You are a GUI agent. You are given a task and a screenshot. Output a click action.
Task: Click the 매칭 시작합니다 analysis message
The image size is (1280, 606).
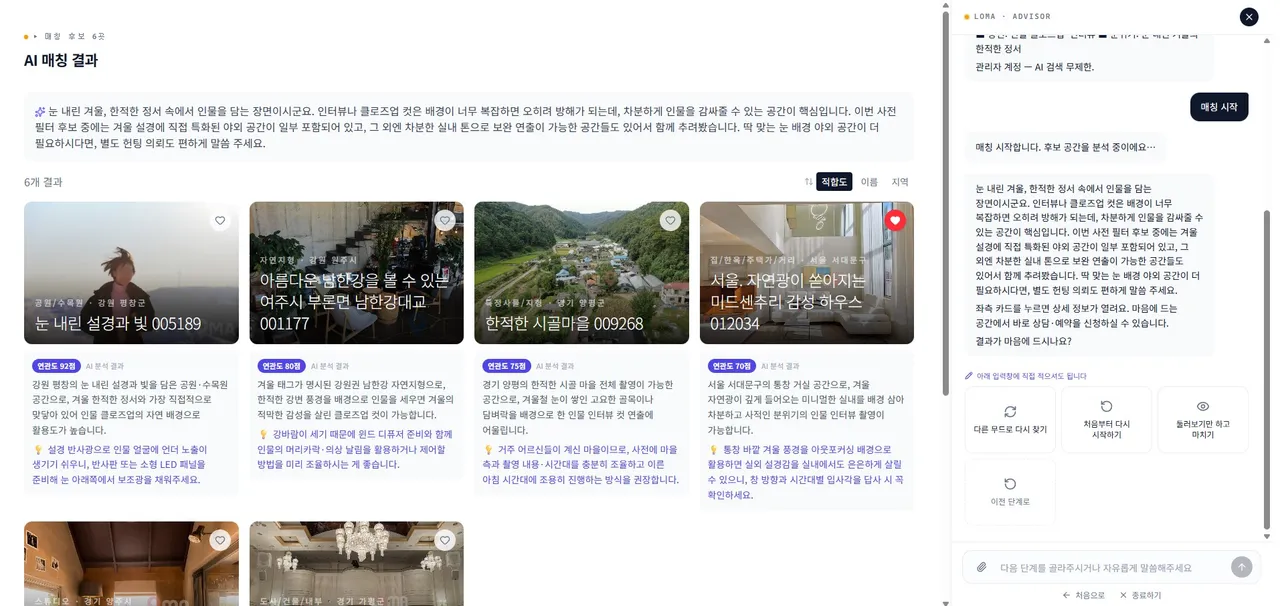coord(1065,147)
